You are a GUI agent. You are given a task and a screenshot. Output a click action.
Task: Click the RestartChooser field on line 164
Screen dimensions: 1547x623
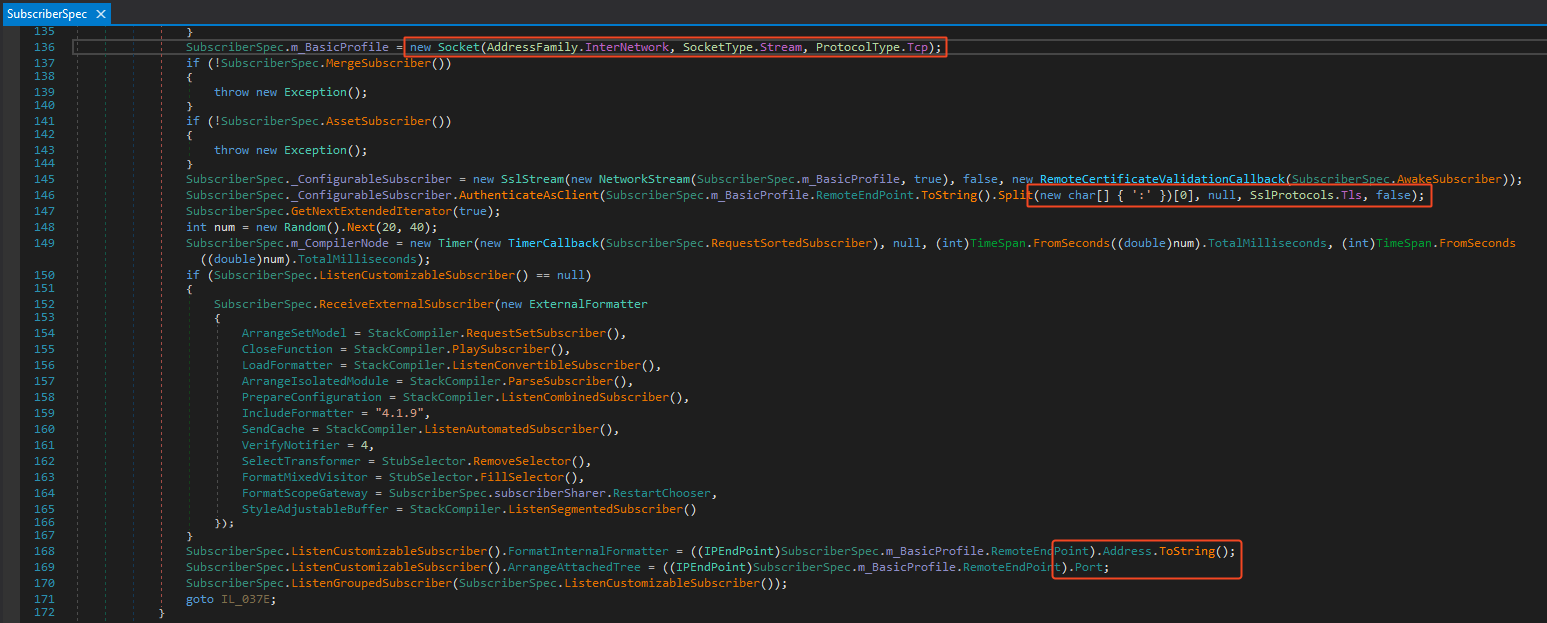(662, 493)
